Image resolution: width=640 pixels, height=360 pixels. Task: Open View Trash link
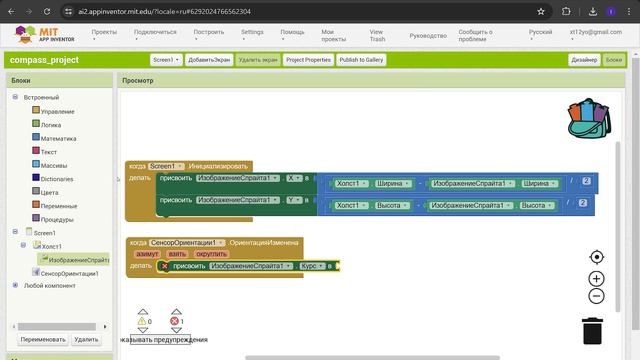377,36
